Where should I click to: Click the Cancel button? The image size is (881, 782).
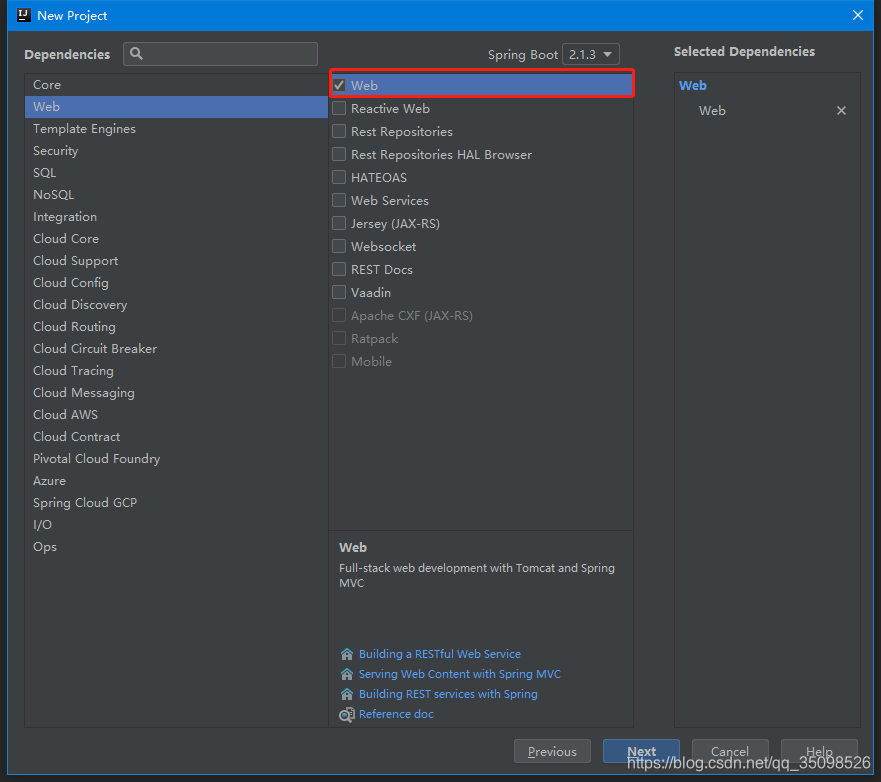[x=730, y=751]
